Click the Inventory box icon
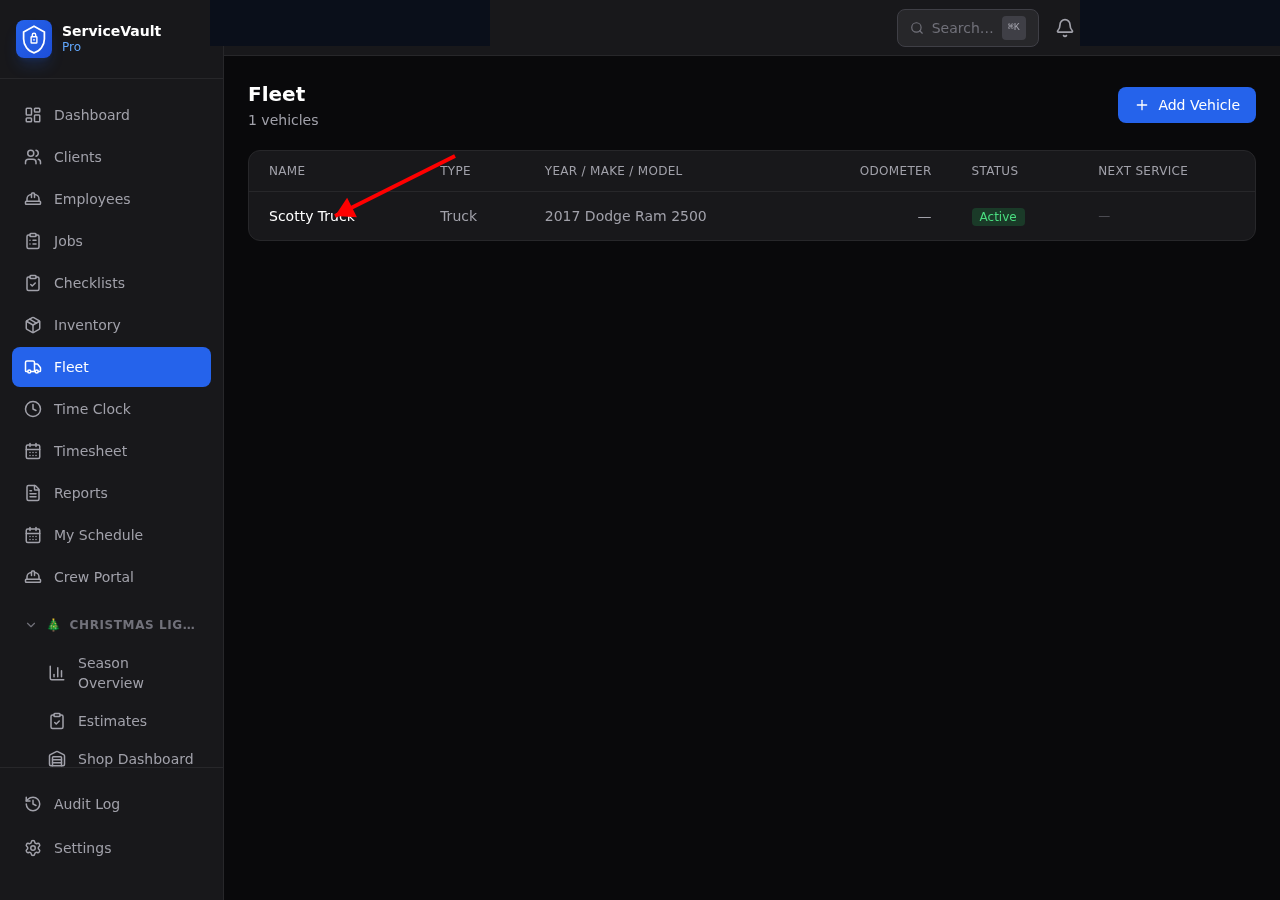Image resolution: width=1280 pixels, height=900 pixels. point(33,325)
